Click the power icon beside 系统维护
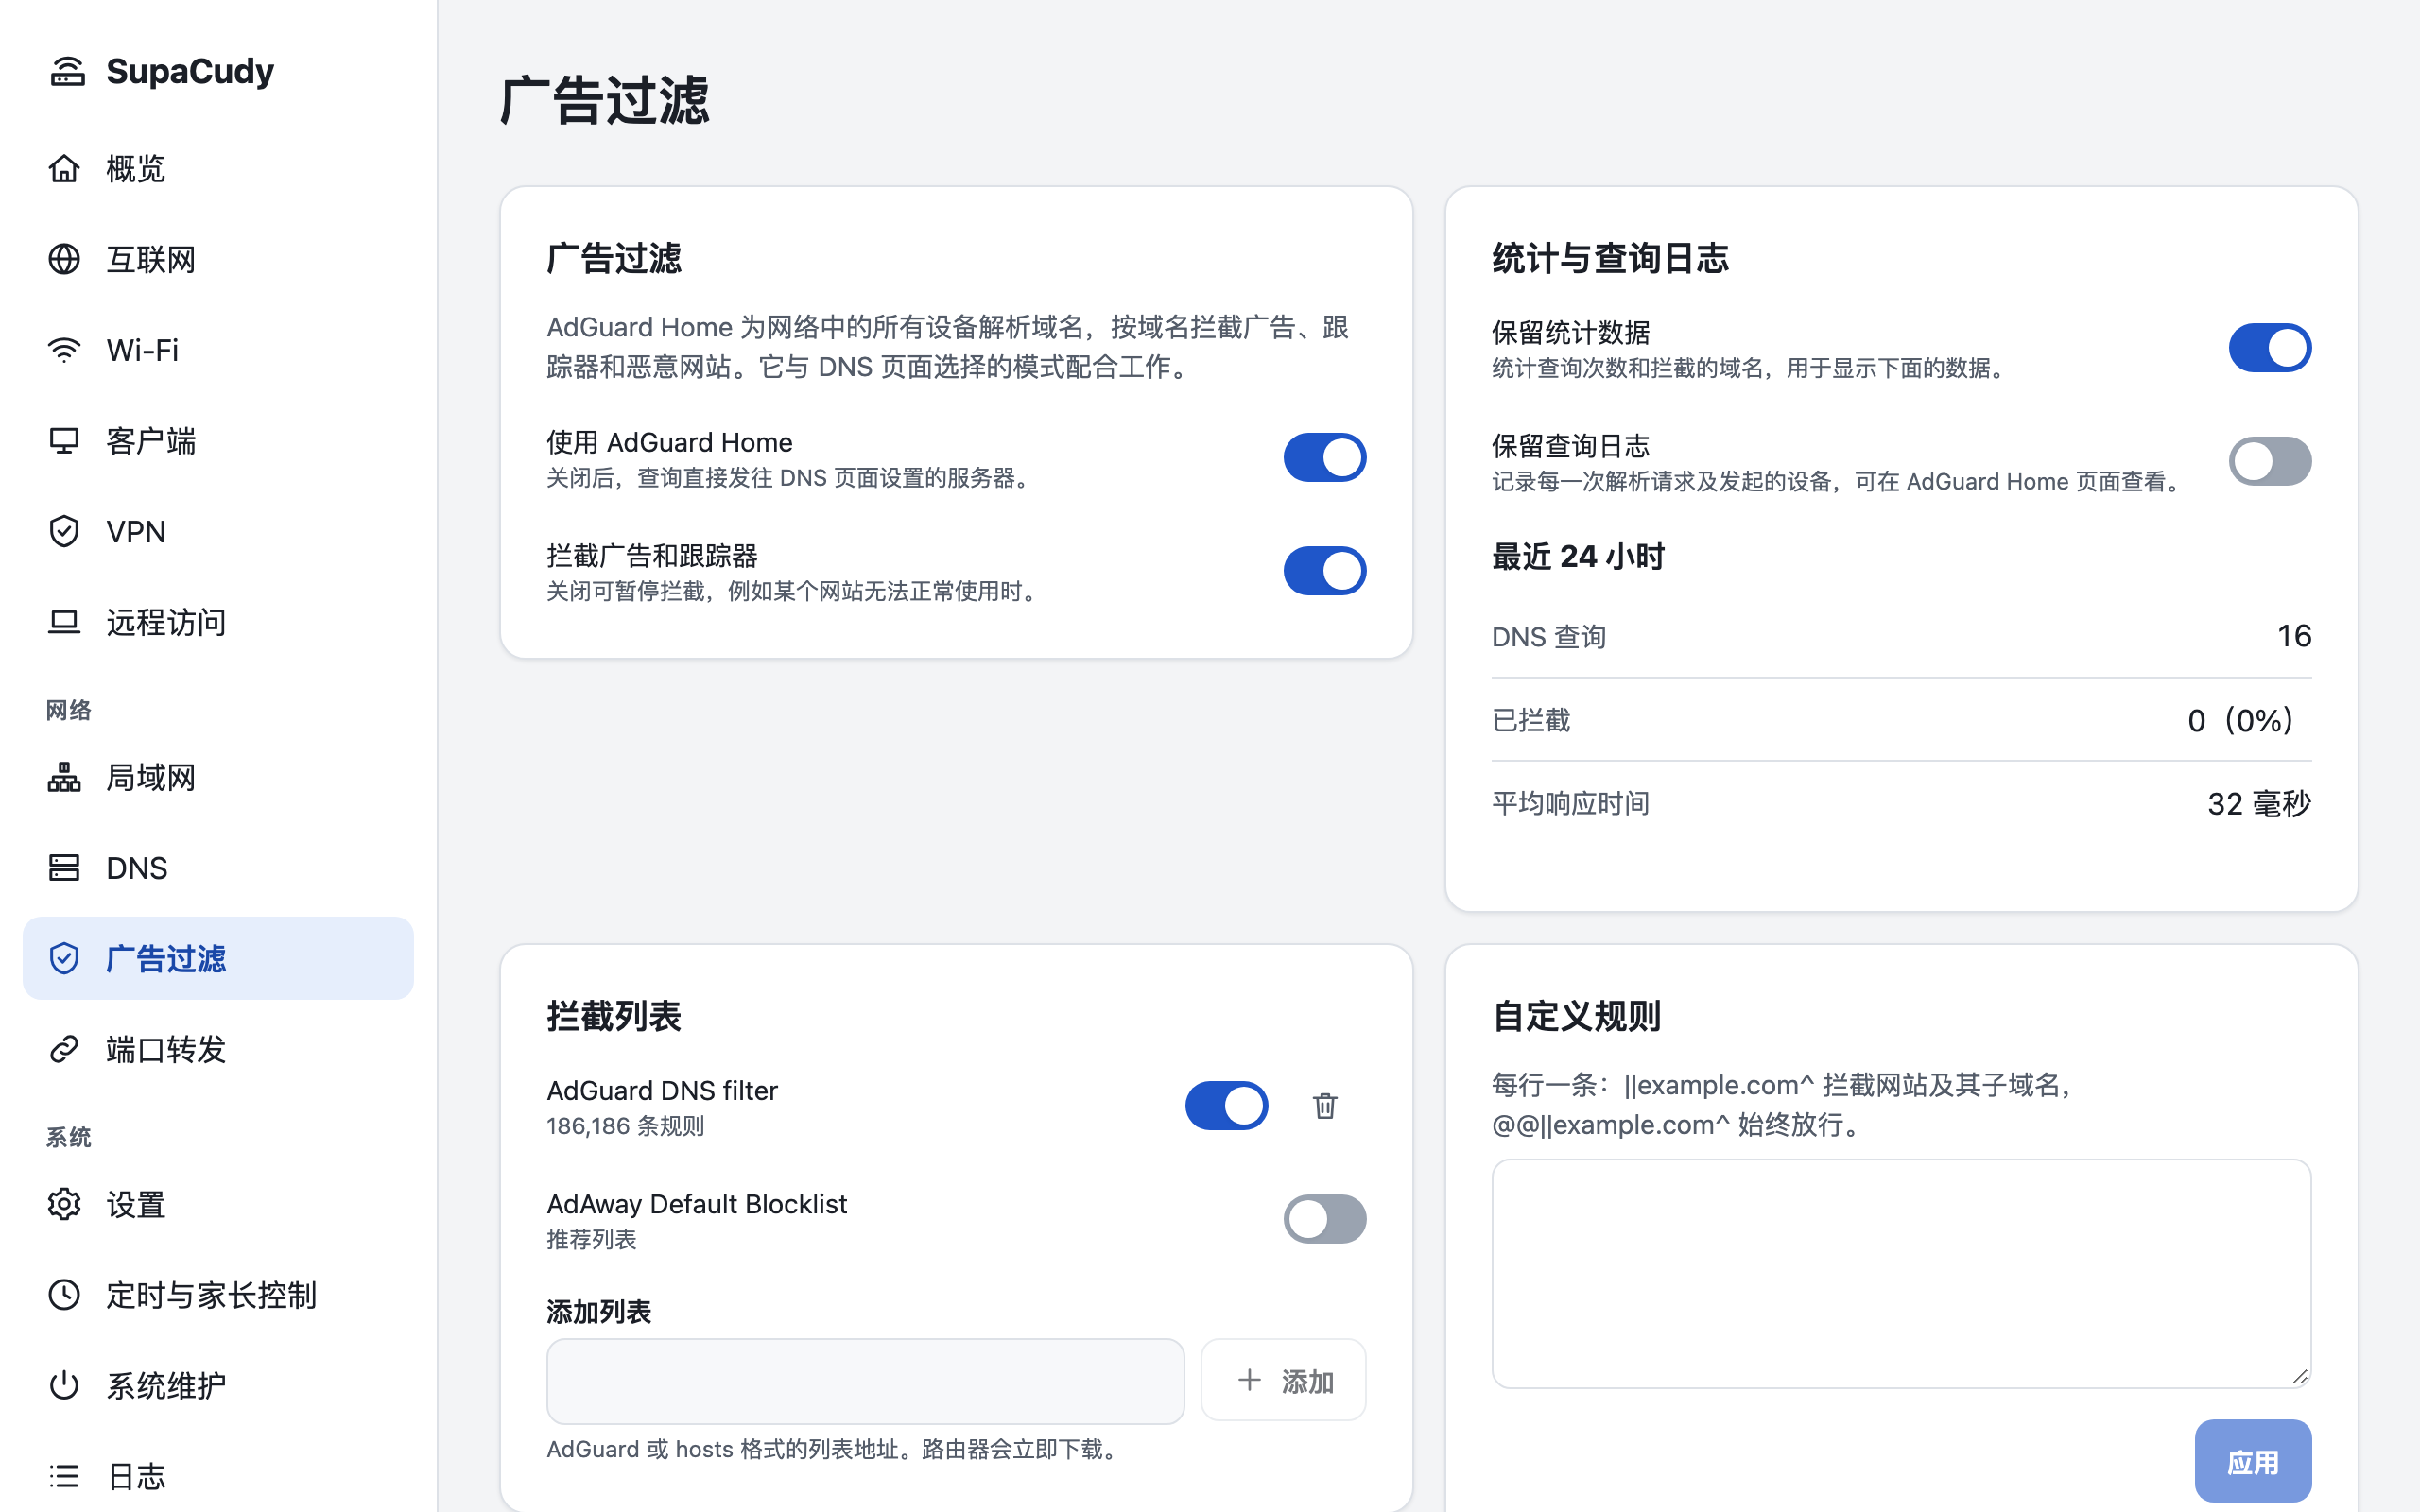Image resolution: width=2420 pixels, height=1512 pixels. [x=64, y=1385]
